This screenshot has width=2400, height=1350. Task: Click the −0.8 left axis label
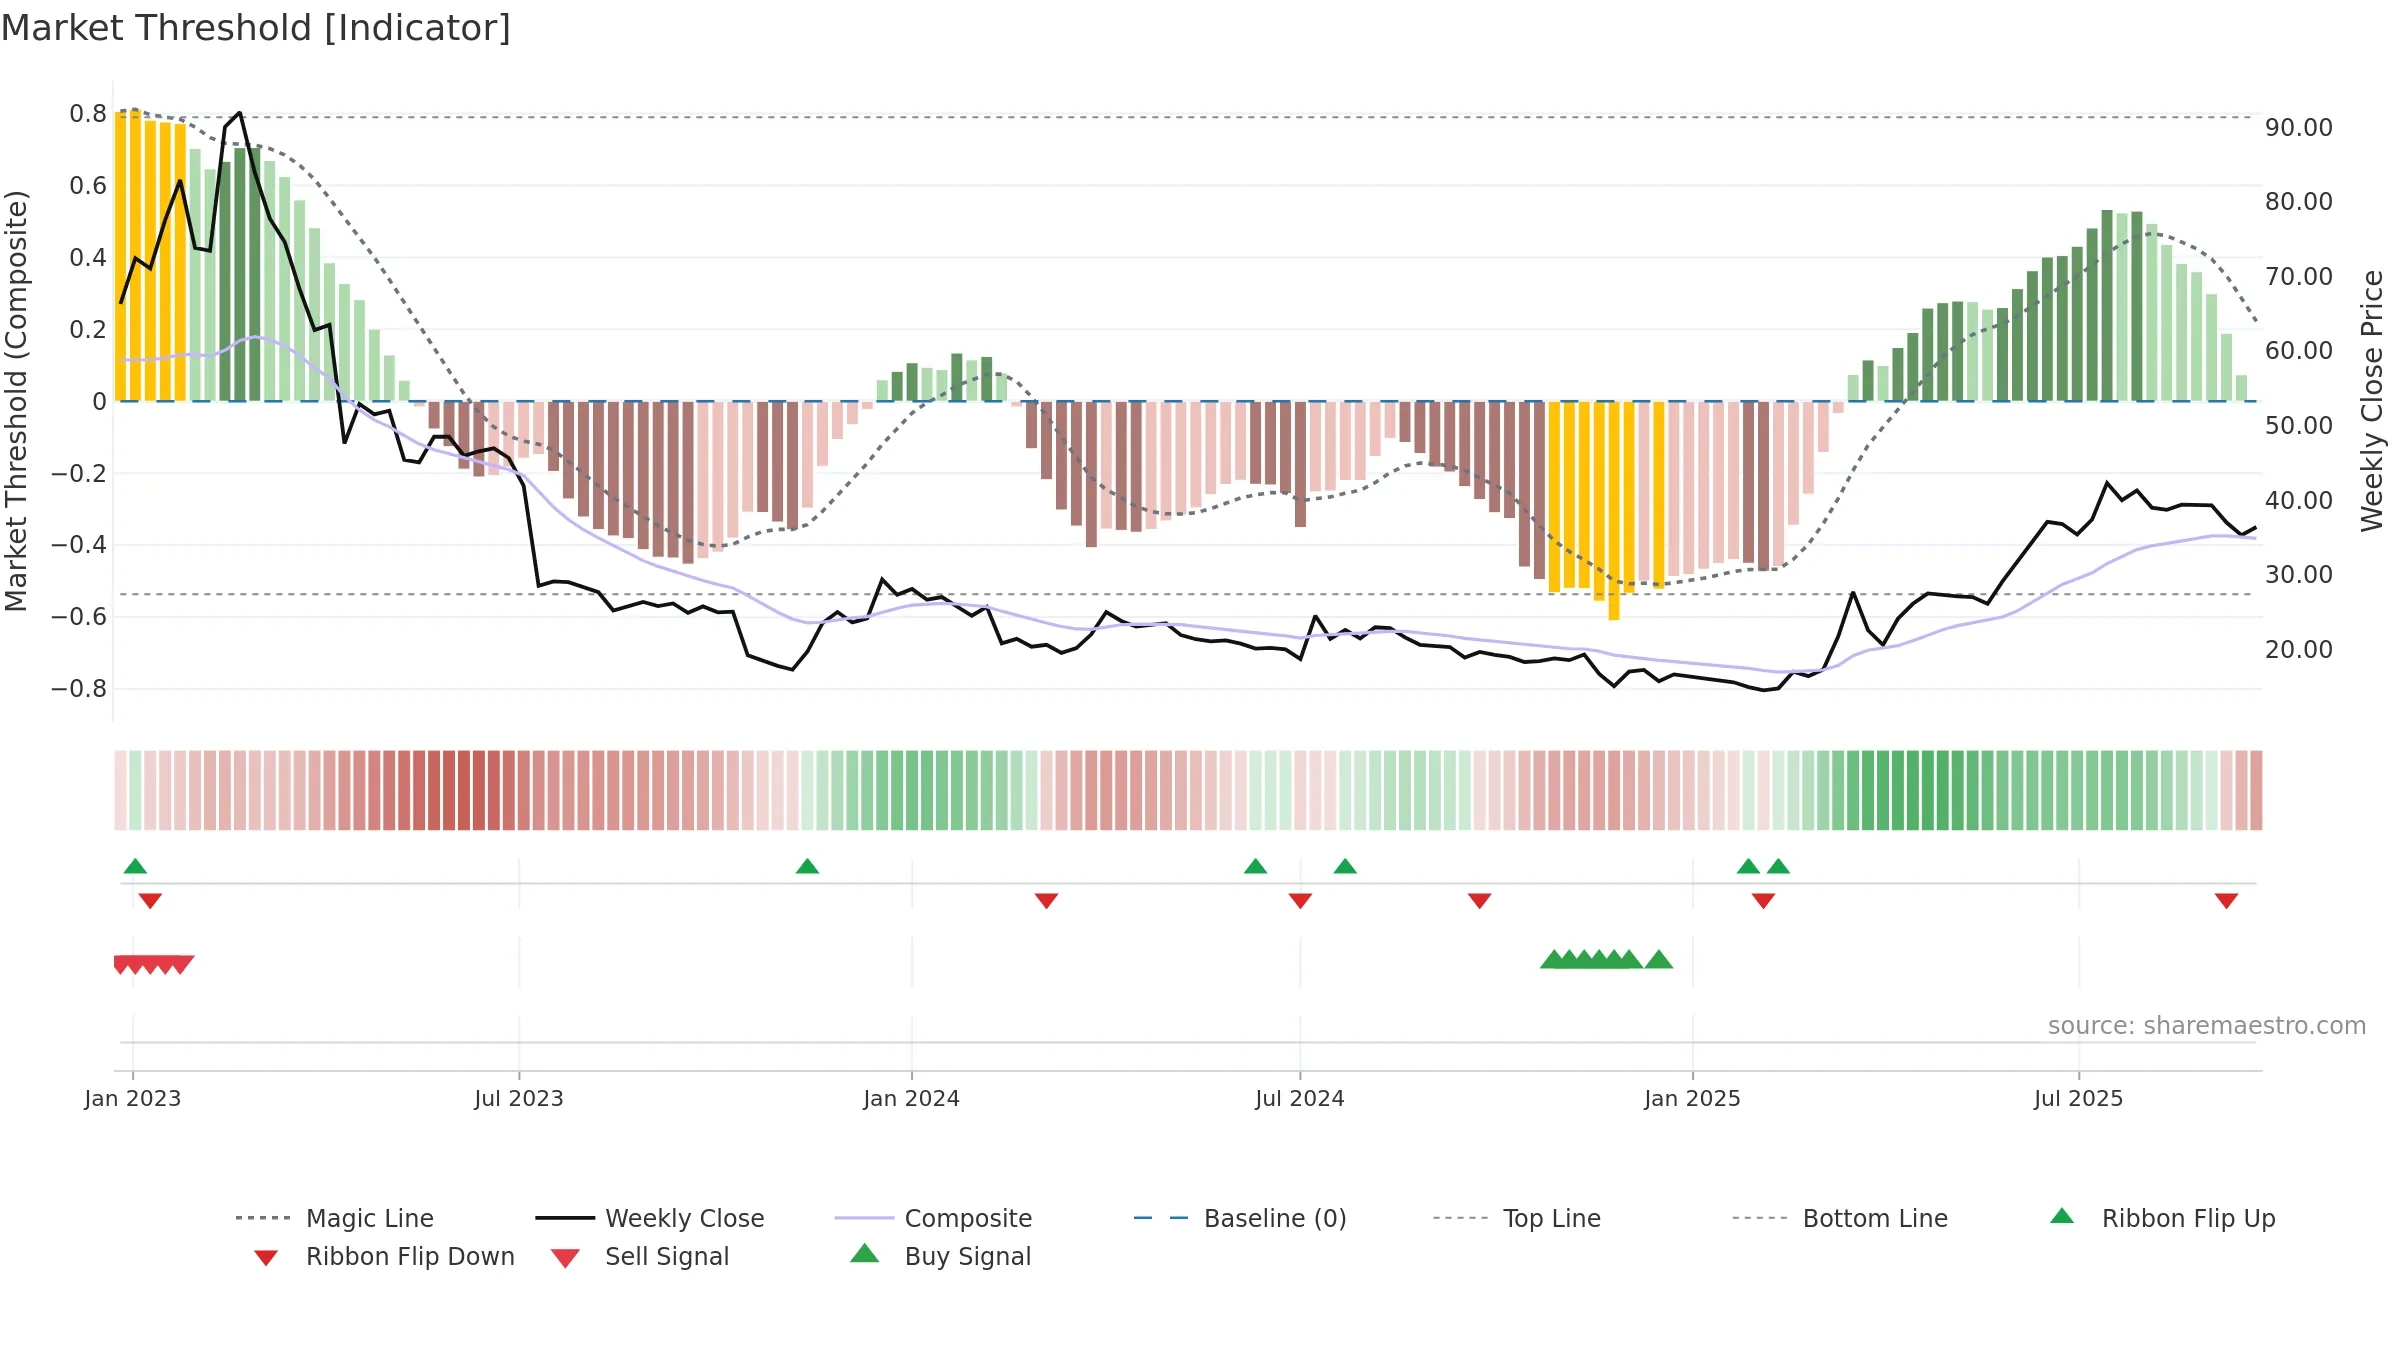(78, 688)
